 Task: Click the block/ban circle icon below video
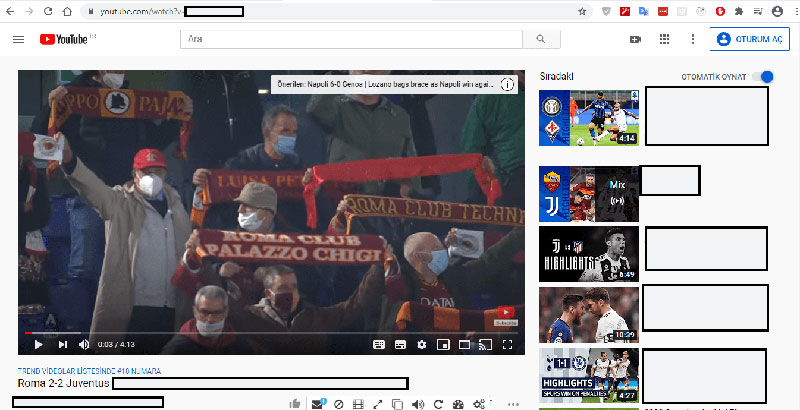click(x=338, y=404)
